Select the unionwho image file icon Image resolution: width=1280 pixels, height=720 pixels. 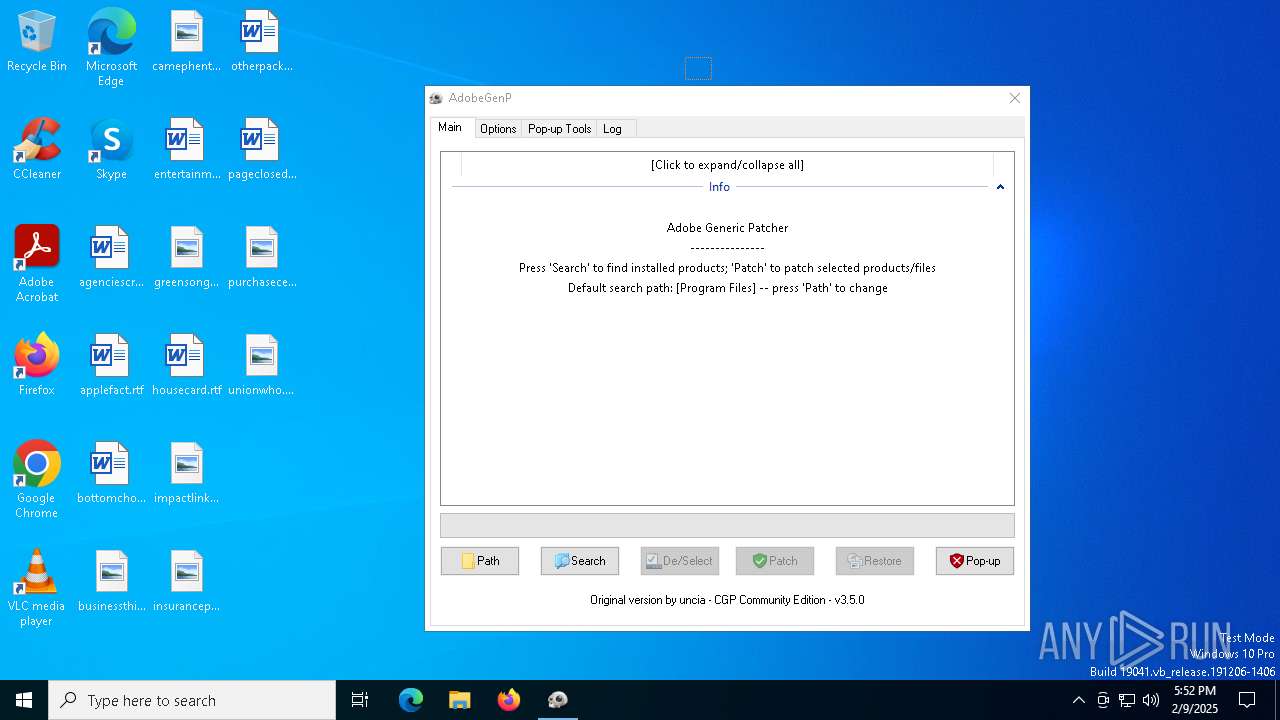(x=261, y=365)
